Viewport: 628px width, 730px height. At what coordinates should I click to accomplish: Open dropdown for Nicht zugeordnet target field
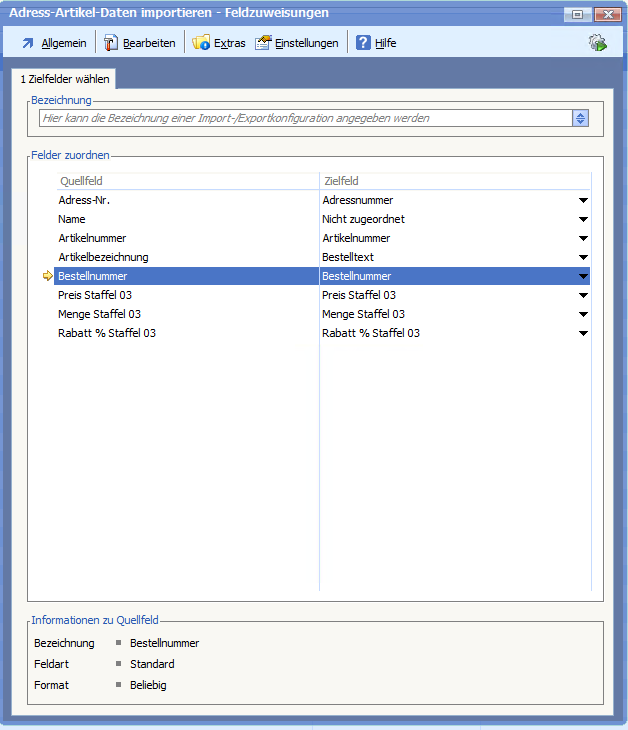[583, 219]
